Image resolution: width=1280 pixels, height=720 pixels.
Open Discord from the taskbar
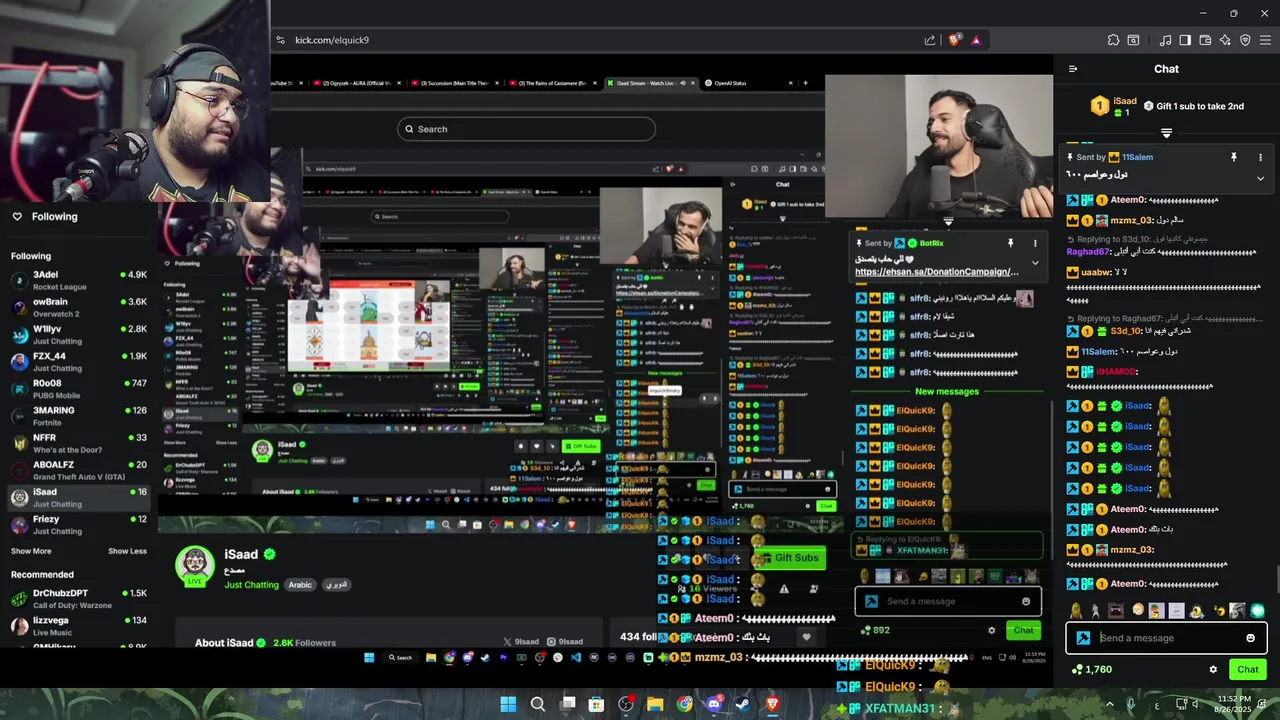(714, 704)
